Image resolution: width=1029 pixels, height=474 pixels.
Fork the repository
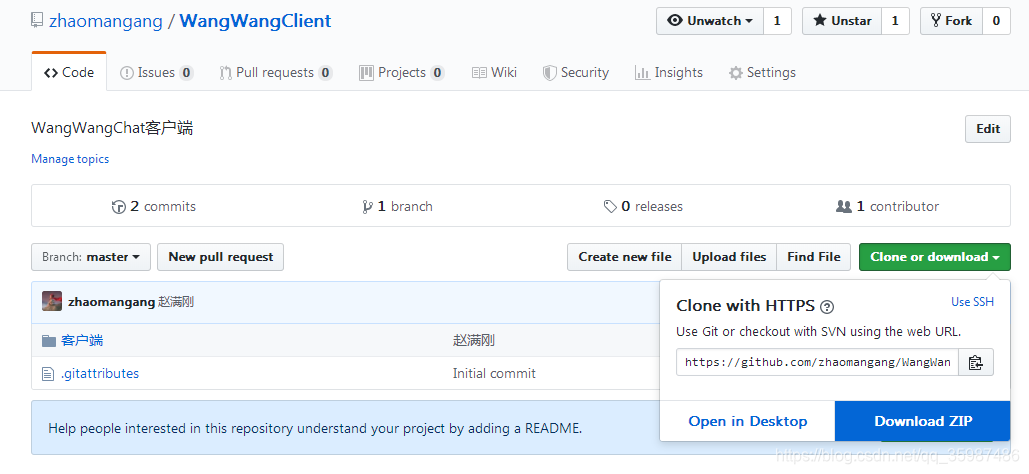pos(950,21)
